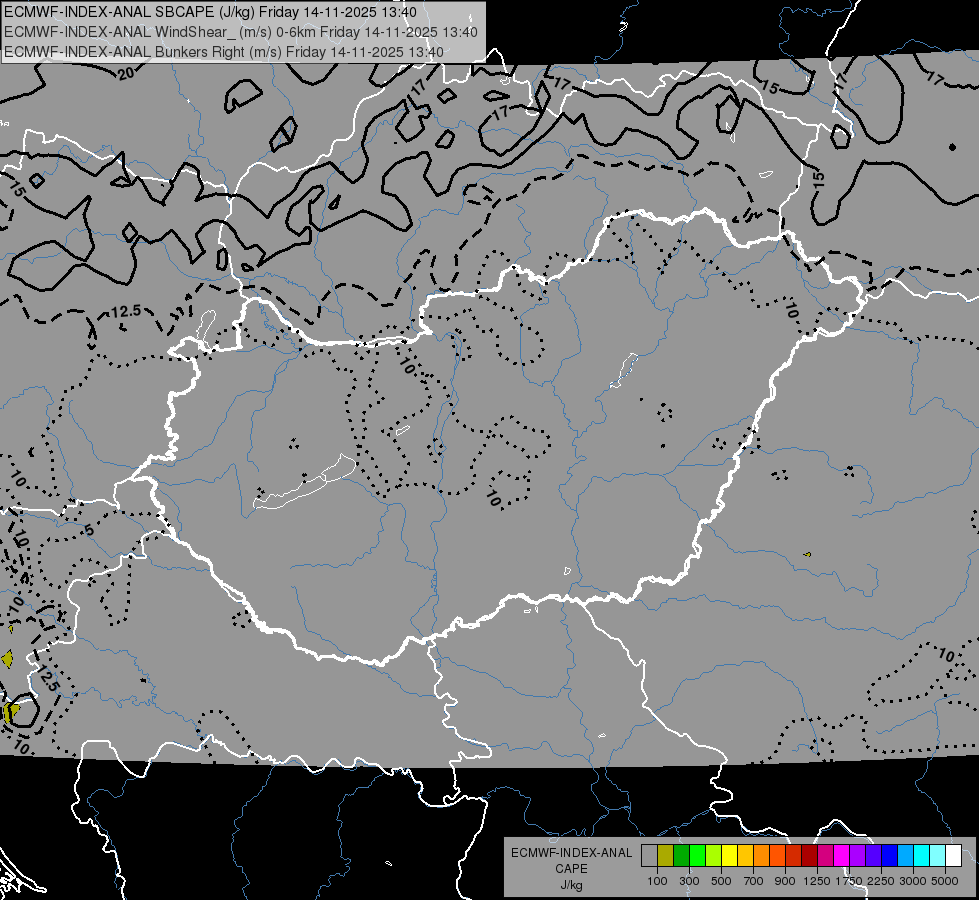Click the legend's ECMWF-INDEX-ANAL label
This screenshot has height=900, width=979.
click(x=571, y=853)
